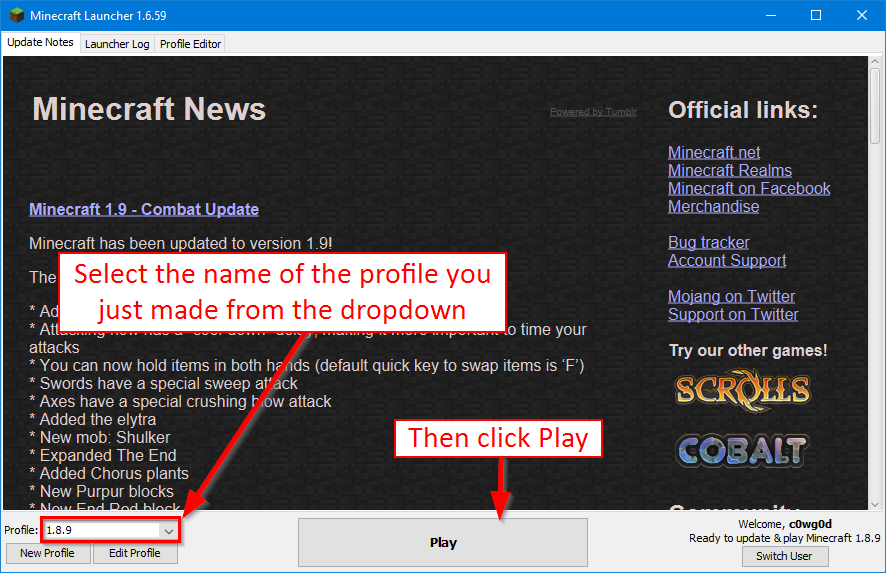Click the large Play button
Viewport: 886px width, 573px height.
[x=443, y=542]
